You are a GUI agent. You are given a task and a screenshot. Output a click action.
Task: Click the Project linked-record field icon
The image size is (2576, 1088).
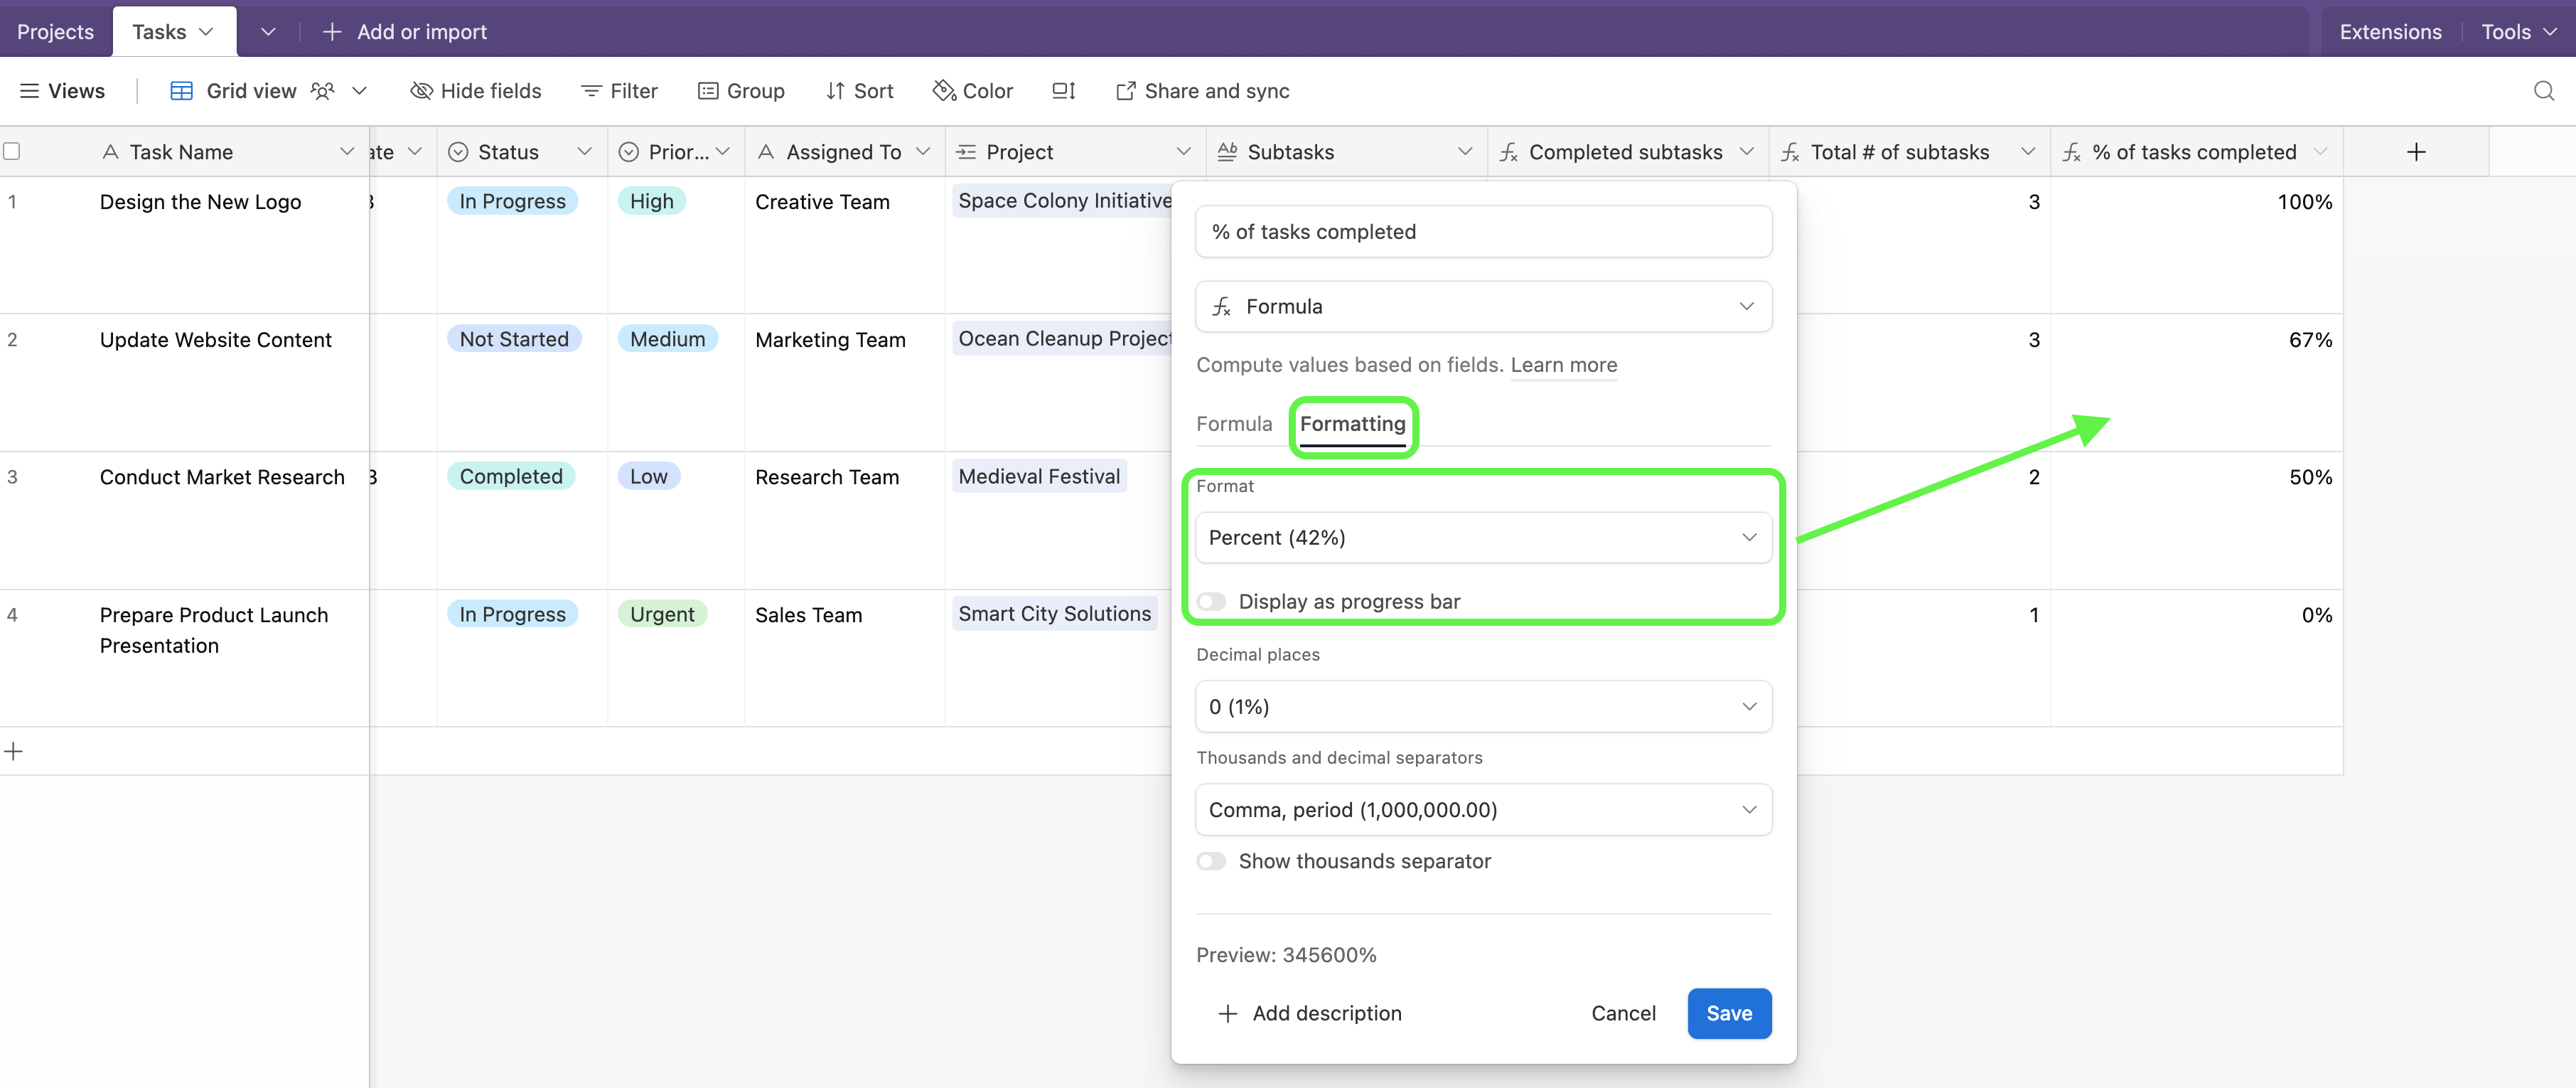point(966,152)
